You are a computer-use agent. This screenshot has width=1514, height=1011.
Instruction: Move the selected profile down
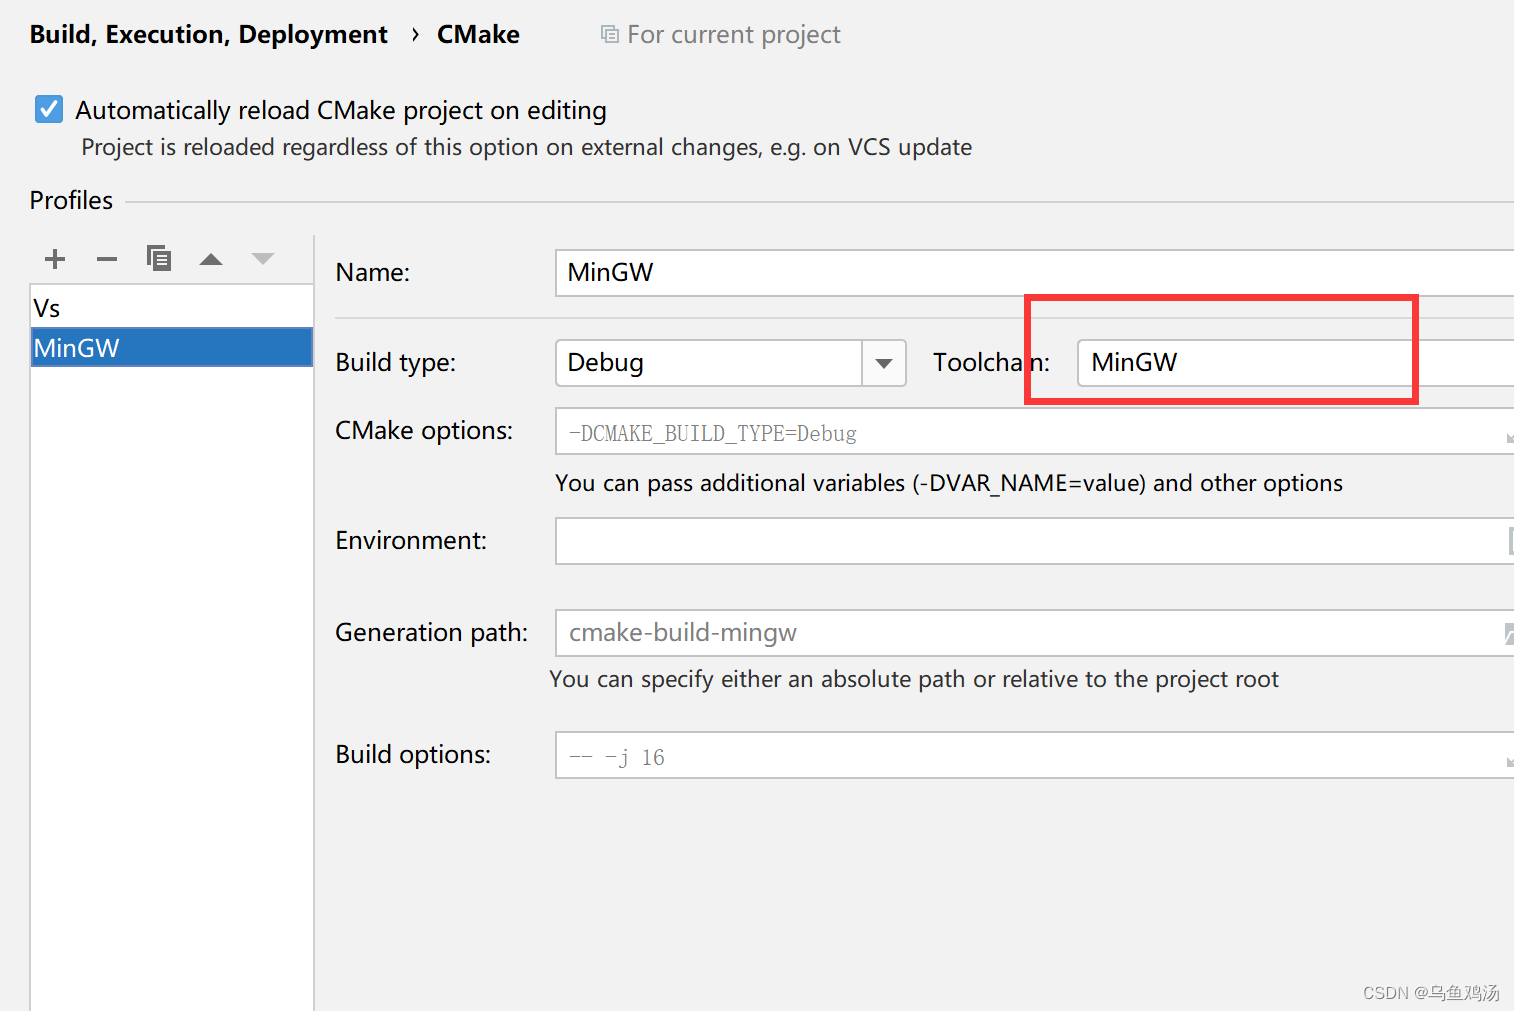(x=263, y=259)
